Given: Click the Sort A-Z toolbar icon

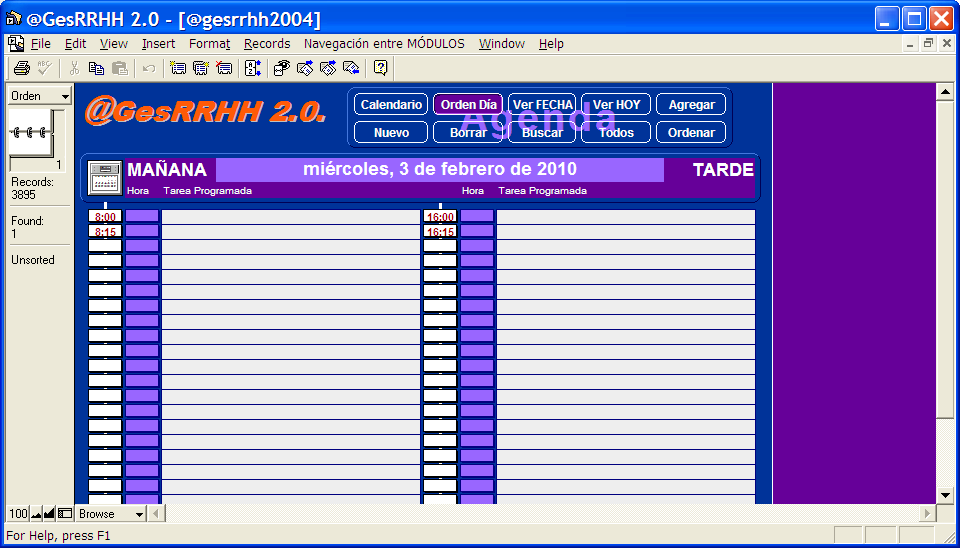Looking at the screenshot, I should coord(253,68).
